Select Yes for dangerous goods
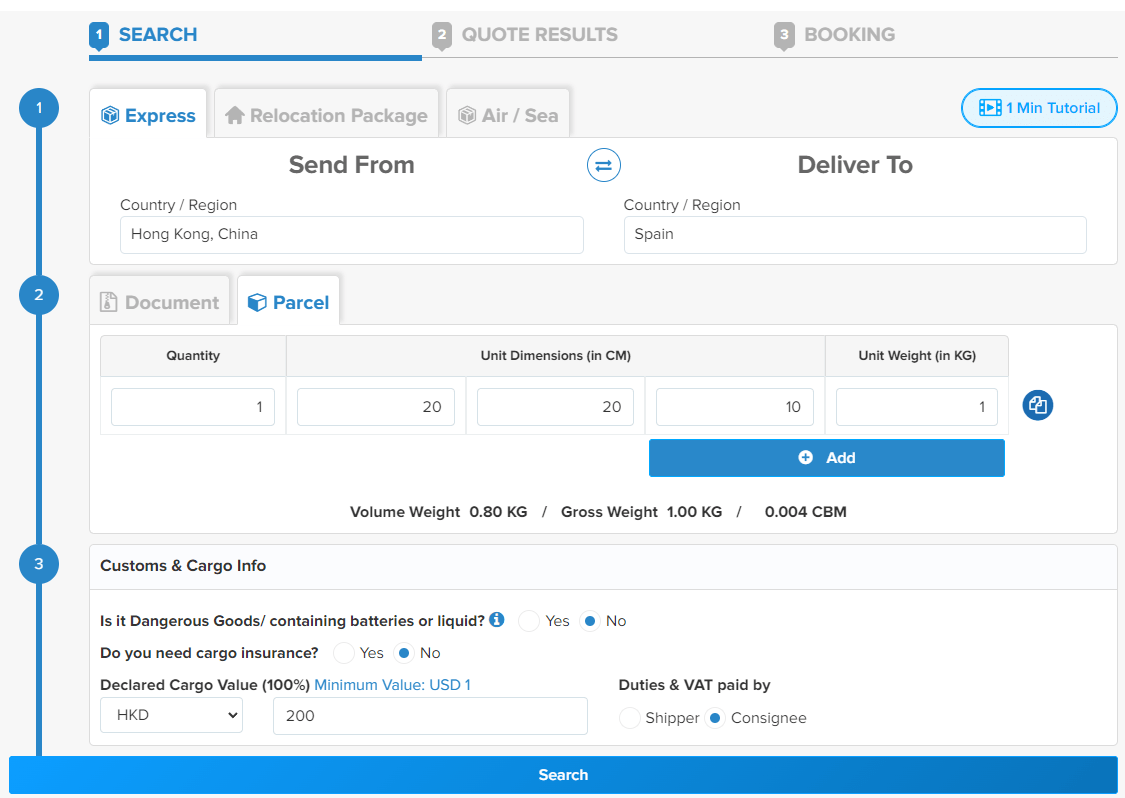Image resolution: width=1125 pixels, height=798 pixels. coord(529,621)
